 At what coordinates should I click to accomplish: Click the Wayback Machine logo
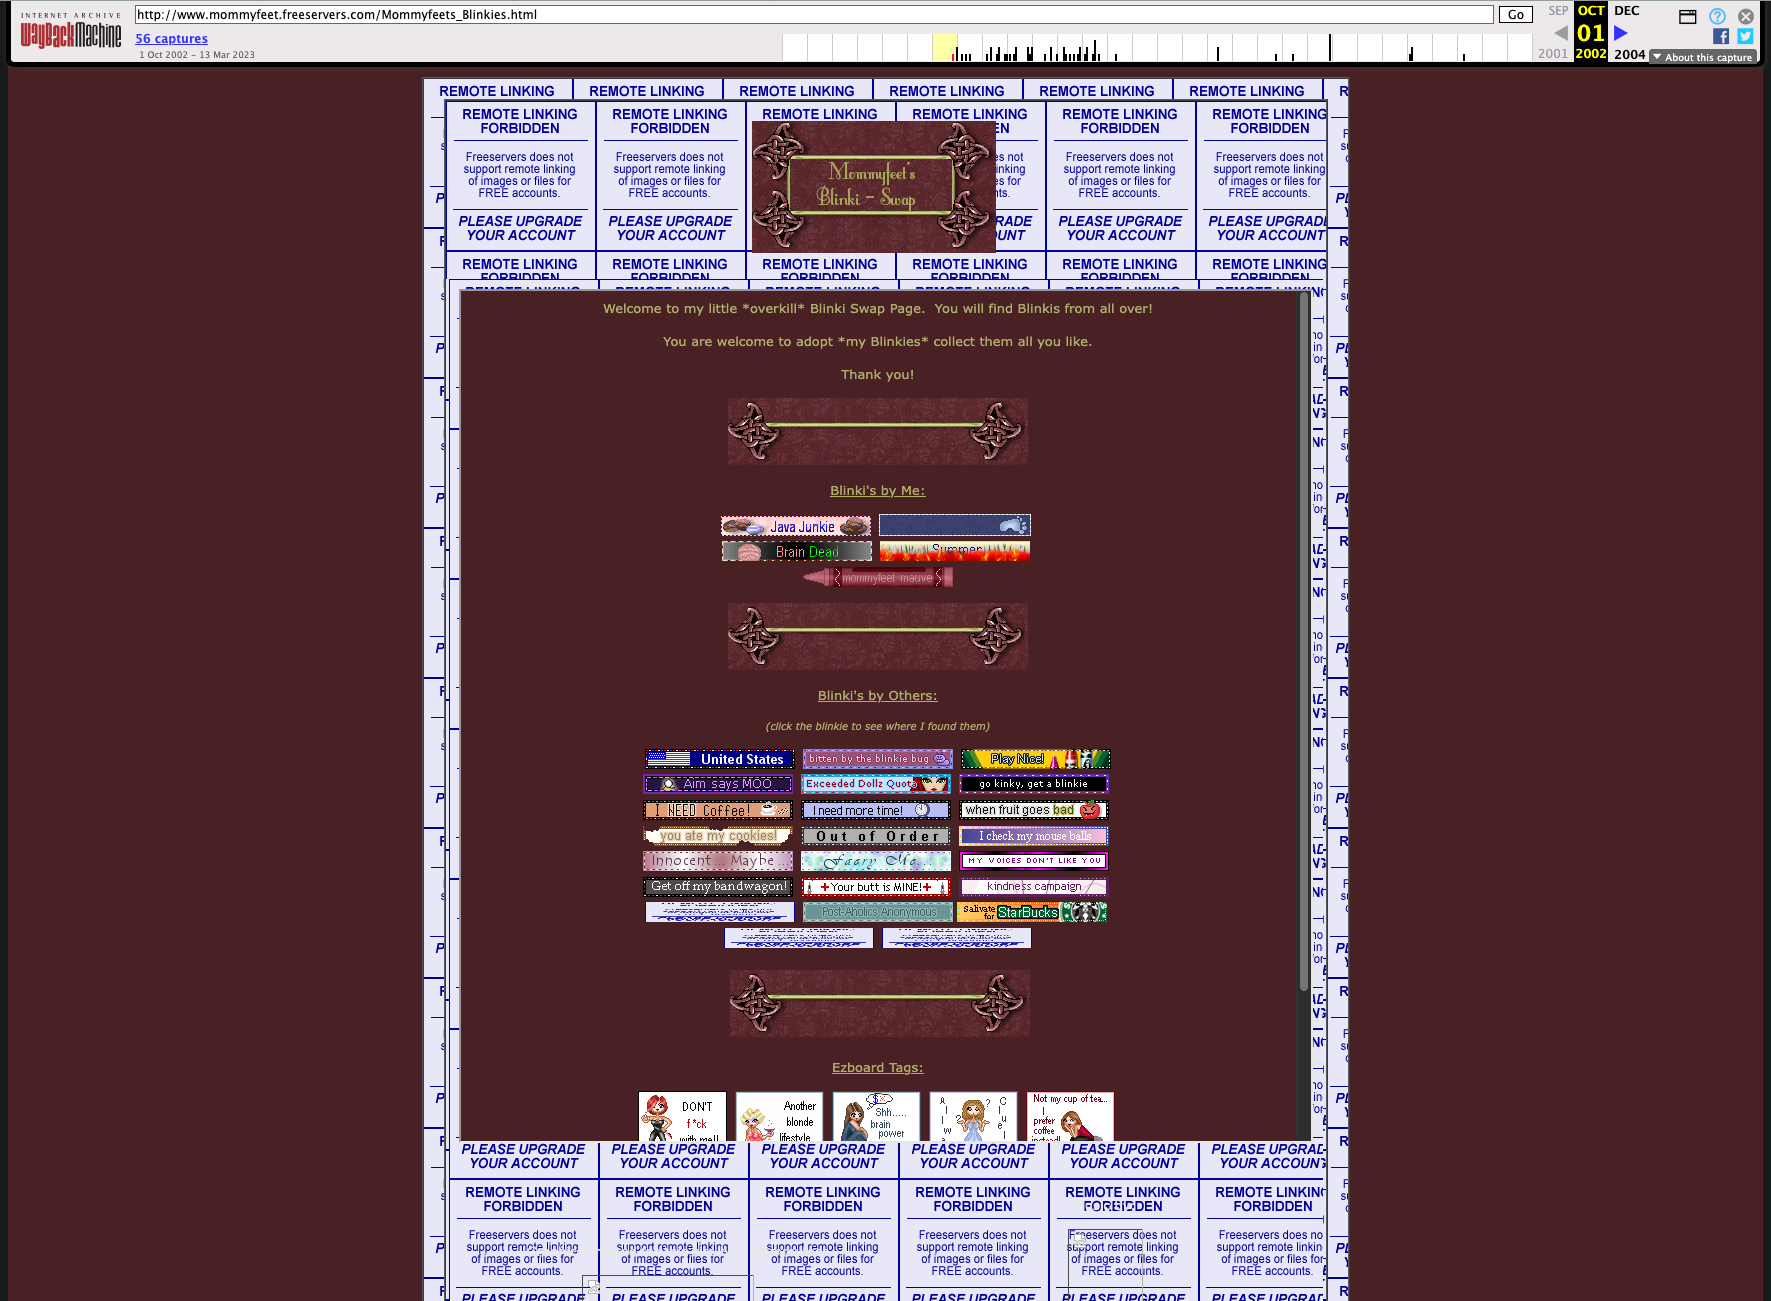click(70, 33)
